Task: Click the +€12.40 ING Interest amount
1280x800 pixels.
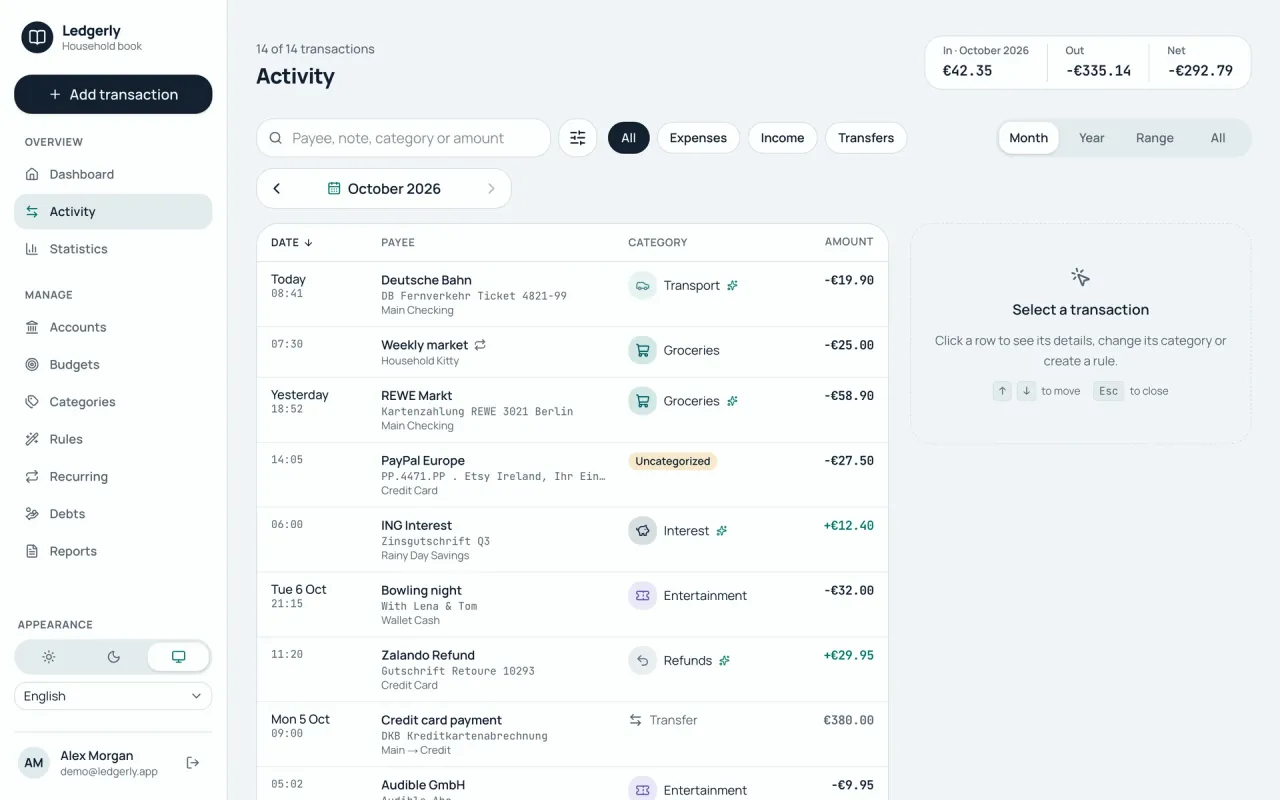Action: [x=848, y=525]
